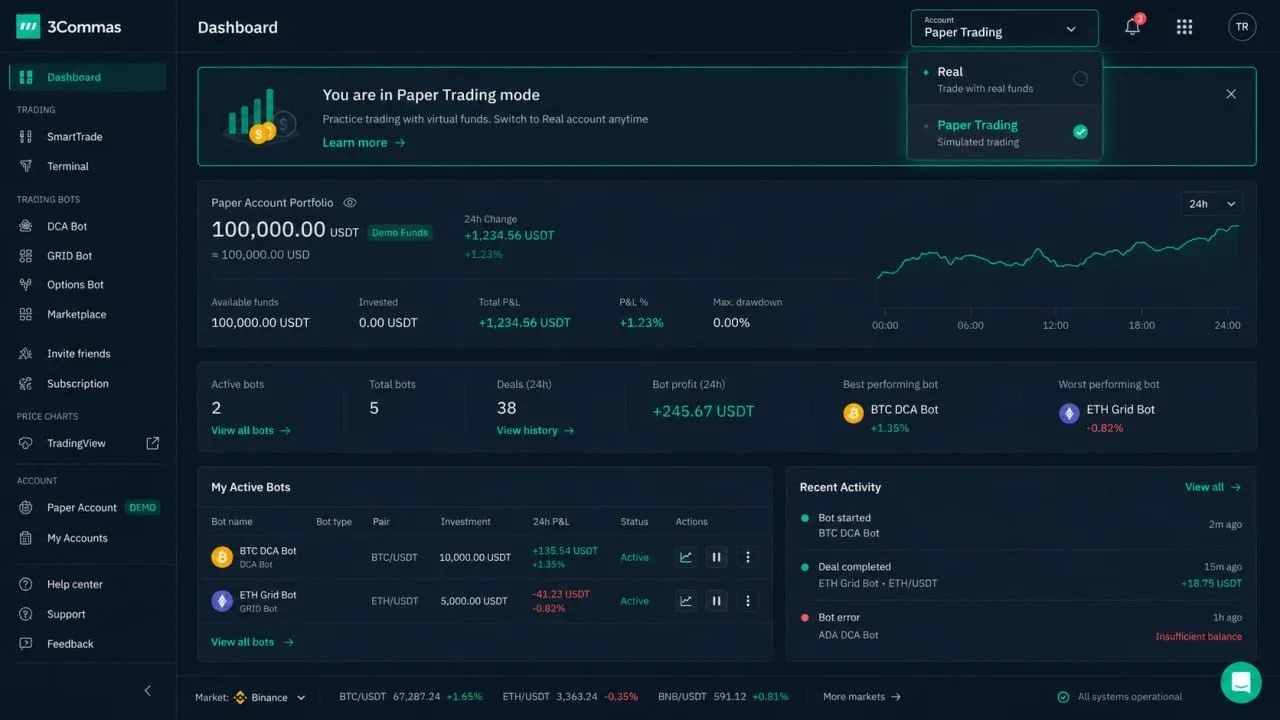Click the Insufficient balance error text
Viewport: 1280px width, 720px height.
[1198, 637]
